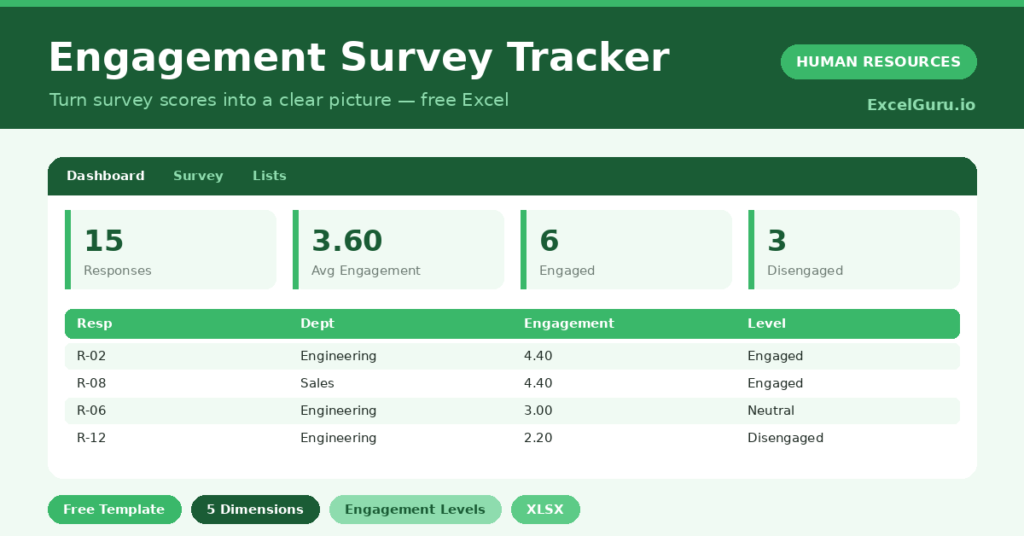The height and width of the screenshot is (536, 1024).
Task: Select the Lists tab
Action: (269, 176)
